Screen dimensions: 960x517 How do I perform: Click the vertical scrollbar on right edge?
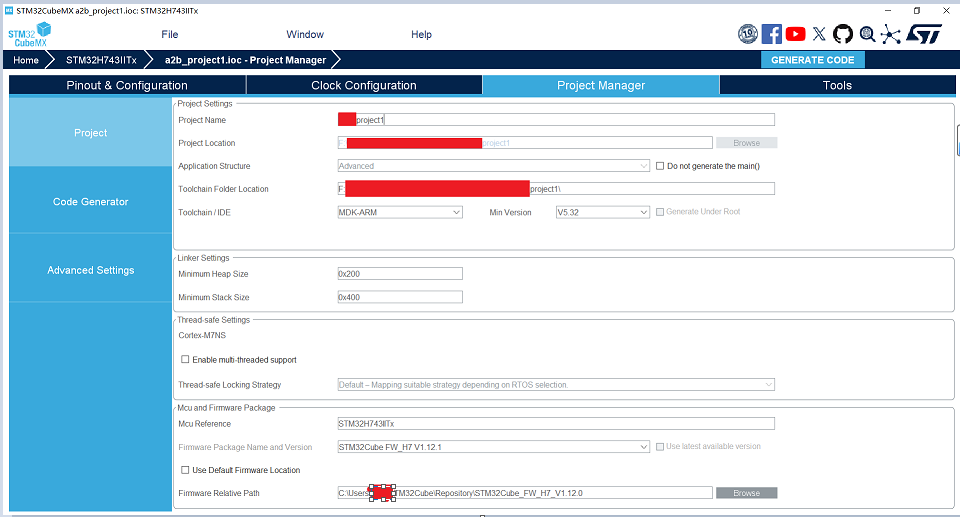point(958,141)
